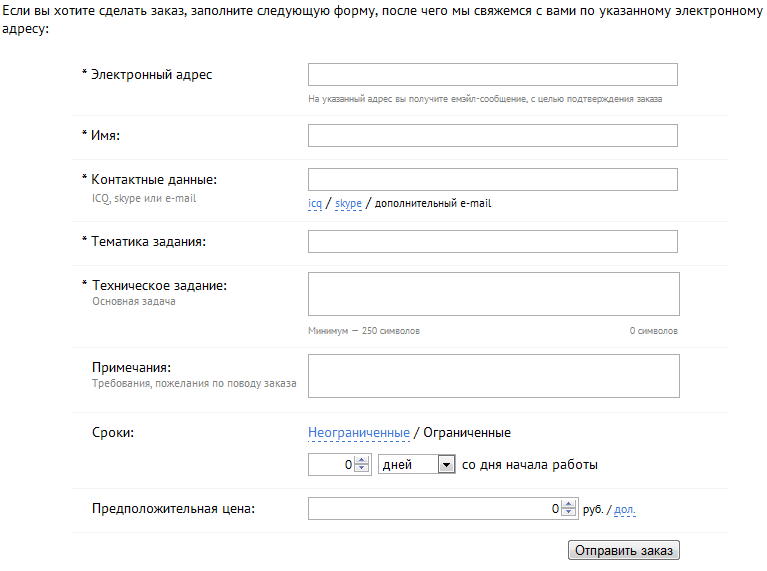Focus the Имя text field
Image resolution: width=767 pixels, height=571 pixels.
coord(492,136)
